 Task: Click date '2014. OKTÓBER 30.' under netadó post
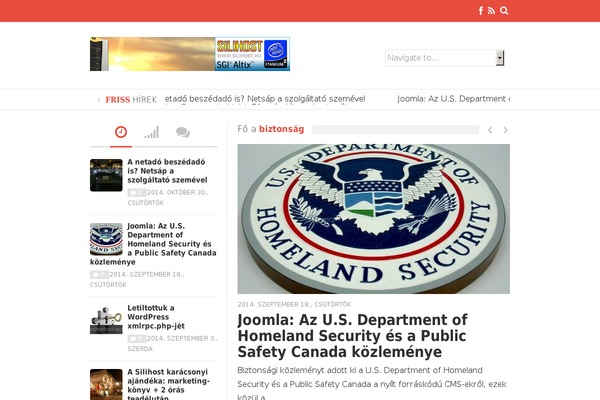coord(178,193)
